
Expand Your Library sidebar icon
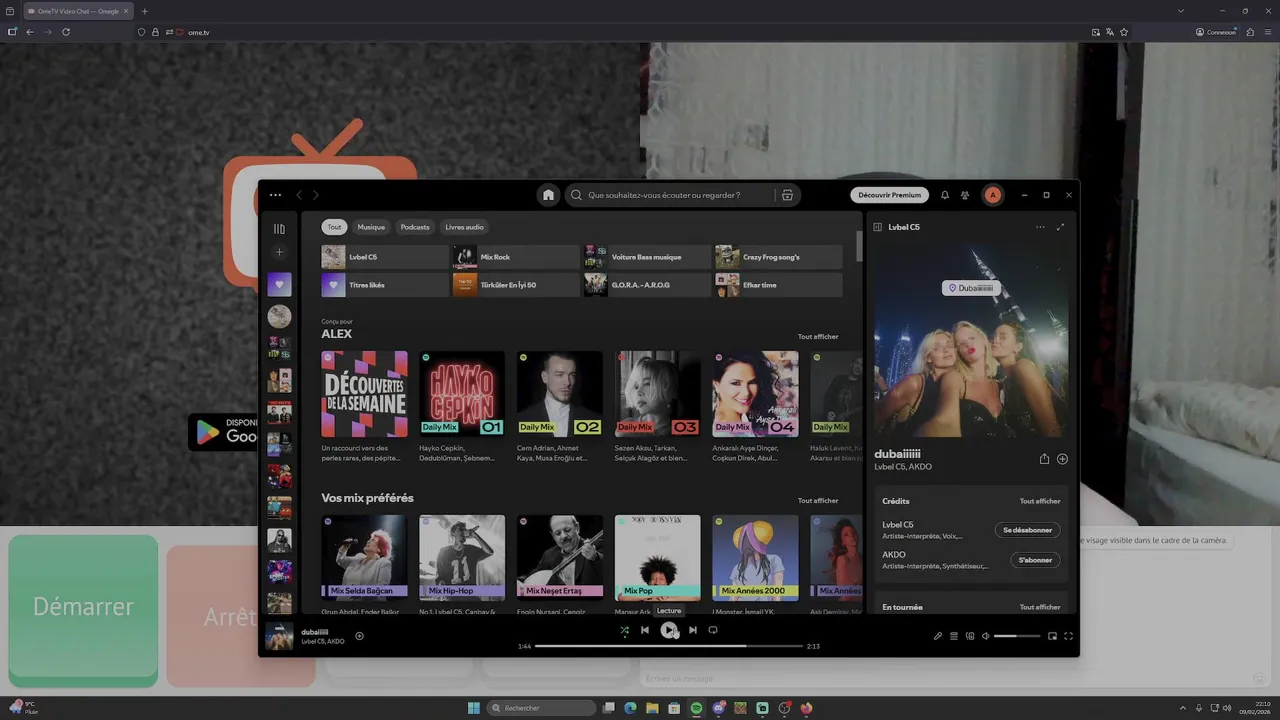coord(279,229)
